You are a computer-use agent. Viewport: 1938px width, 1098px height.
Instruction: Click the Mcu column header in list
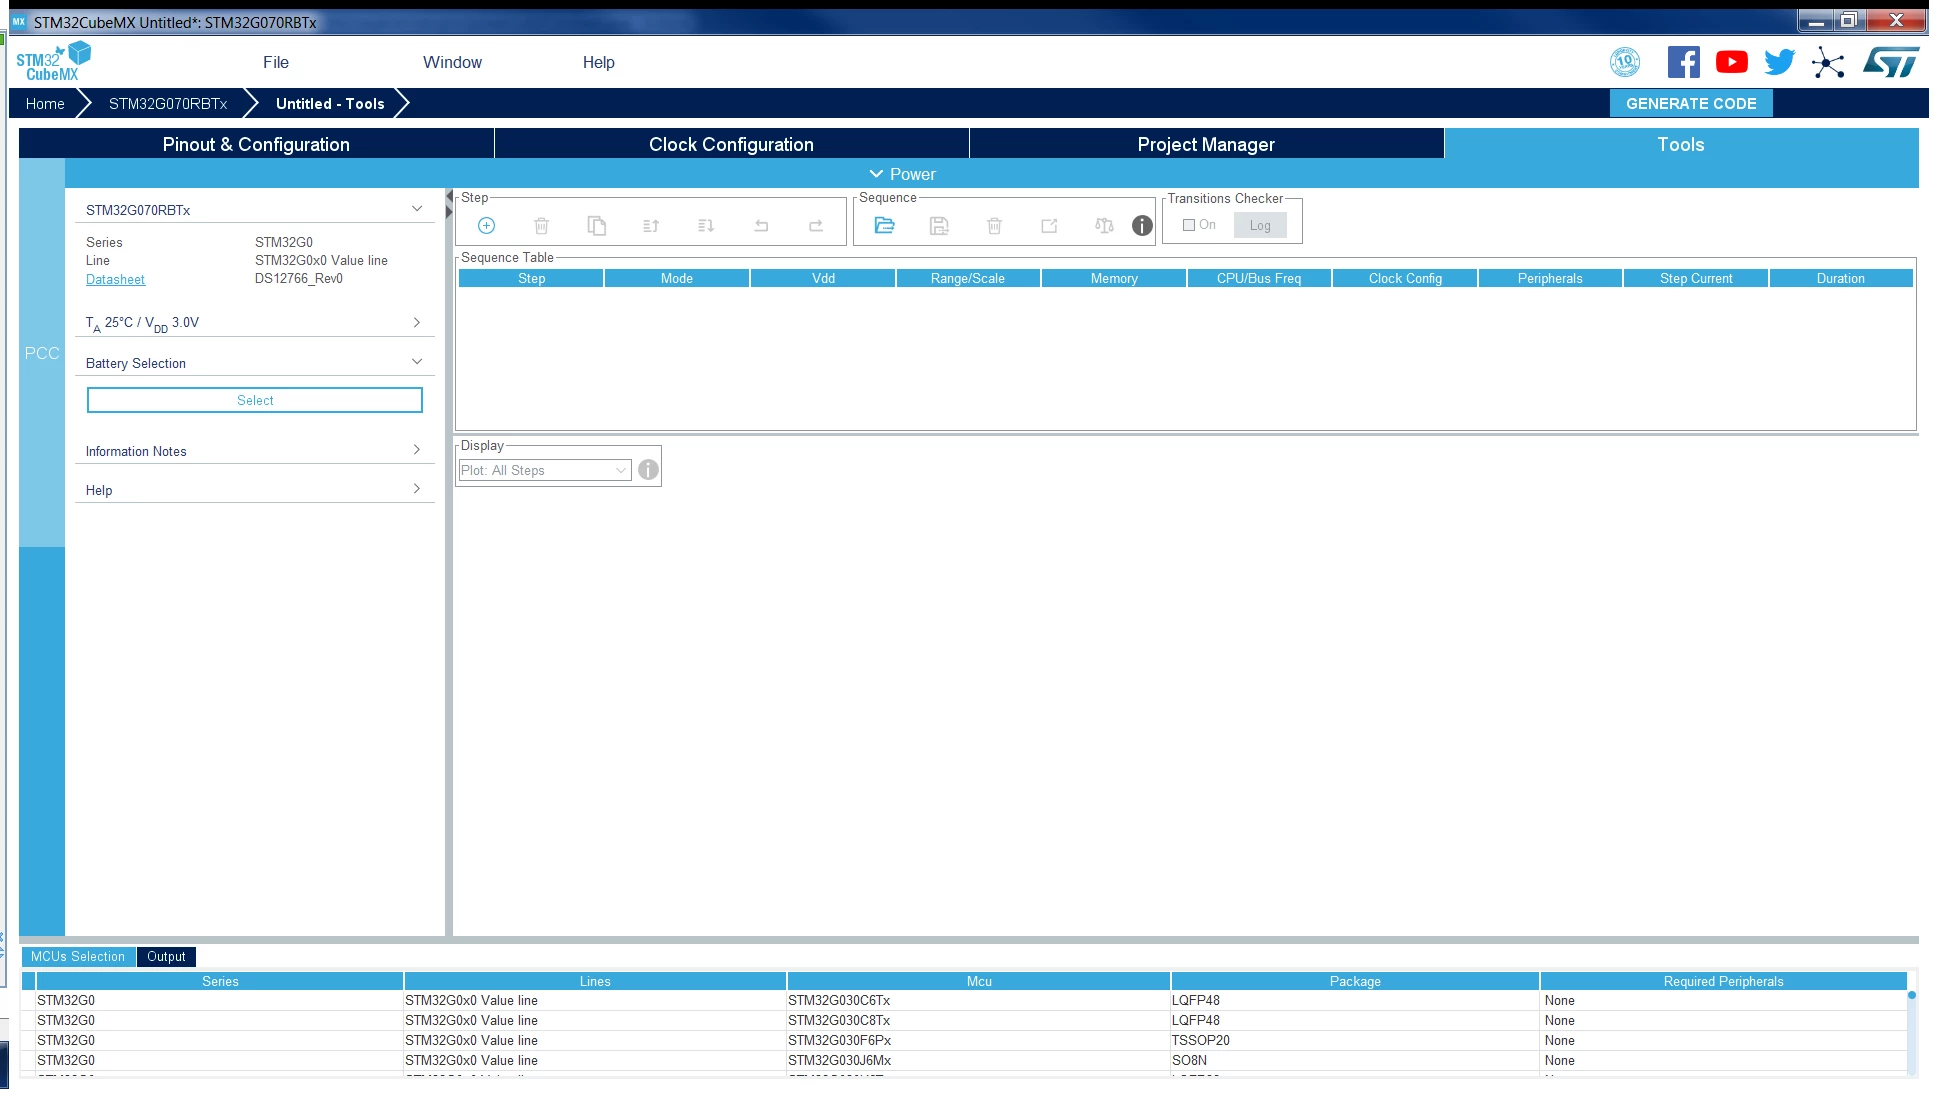coord(979,981)
